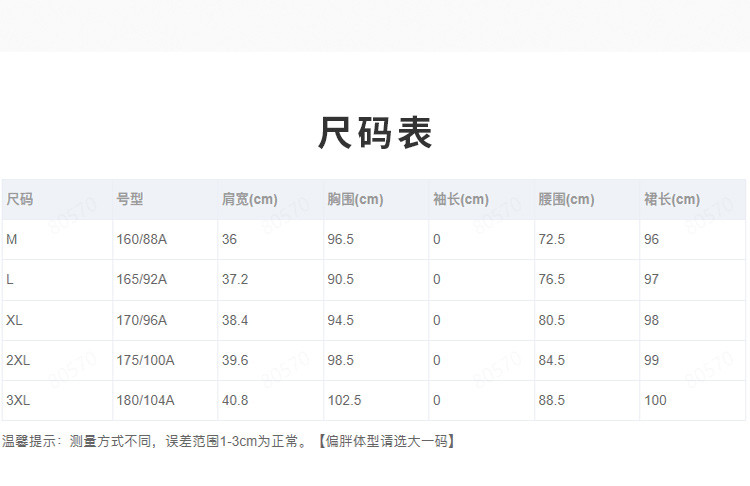Screen dimensions: 750x486
Task: Select the 袖长(cm) column header
Action: (461, 199)
